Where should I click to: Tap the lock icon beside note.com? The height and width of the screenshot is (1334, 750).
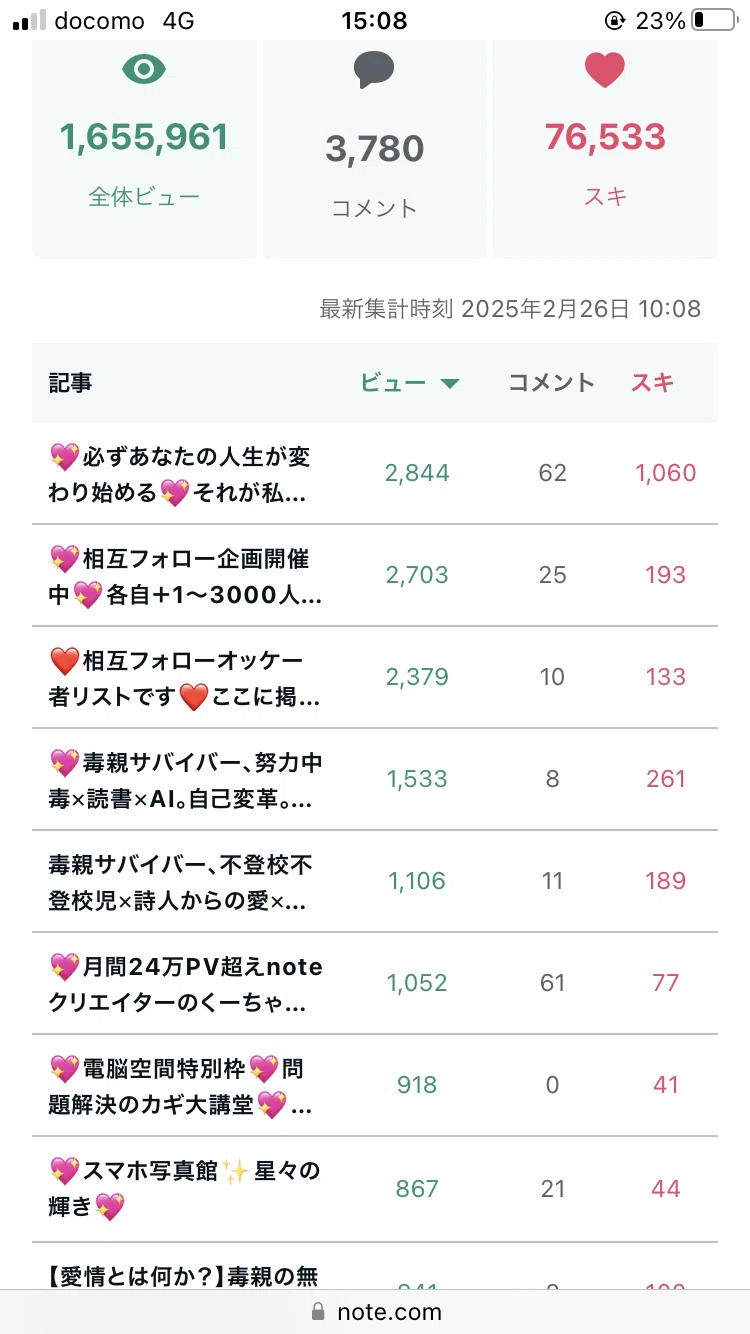coord(319,1311)
